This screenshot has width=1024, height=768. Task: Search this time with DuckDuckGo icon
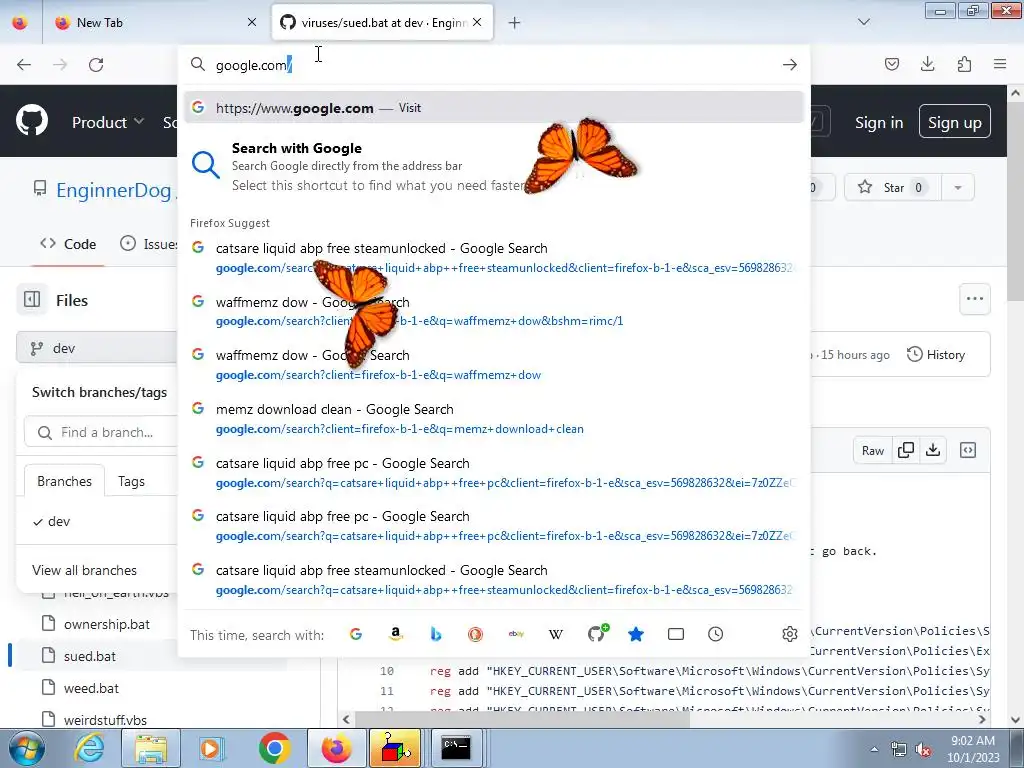coord(475,634)
